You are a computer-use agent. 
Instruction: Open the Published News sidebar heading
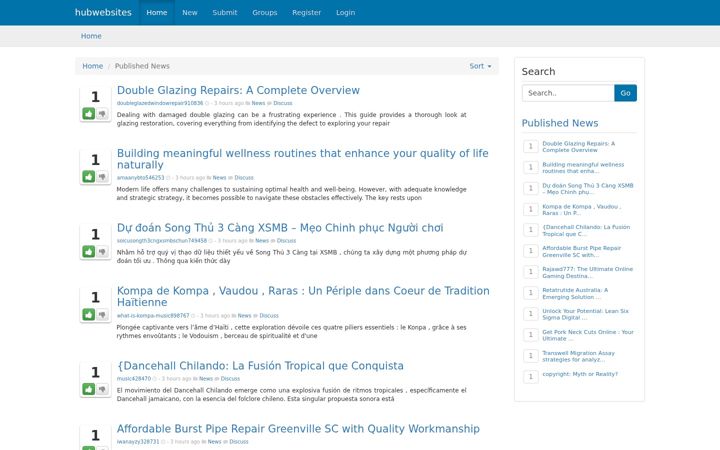(x=560, y=123)
